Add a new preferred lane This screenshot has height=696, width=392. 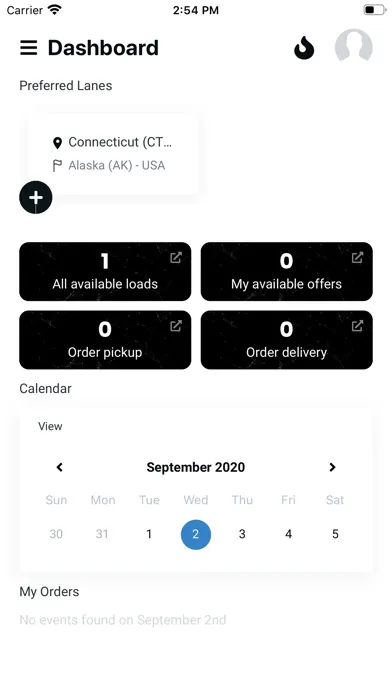36,198
